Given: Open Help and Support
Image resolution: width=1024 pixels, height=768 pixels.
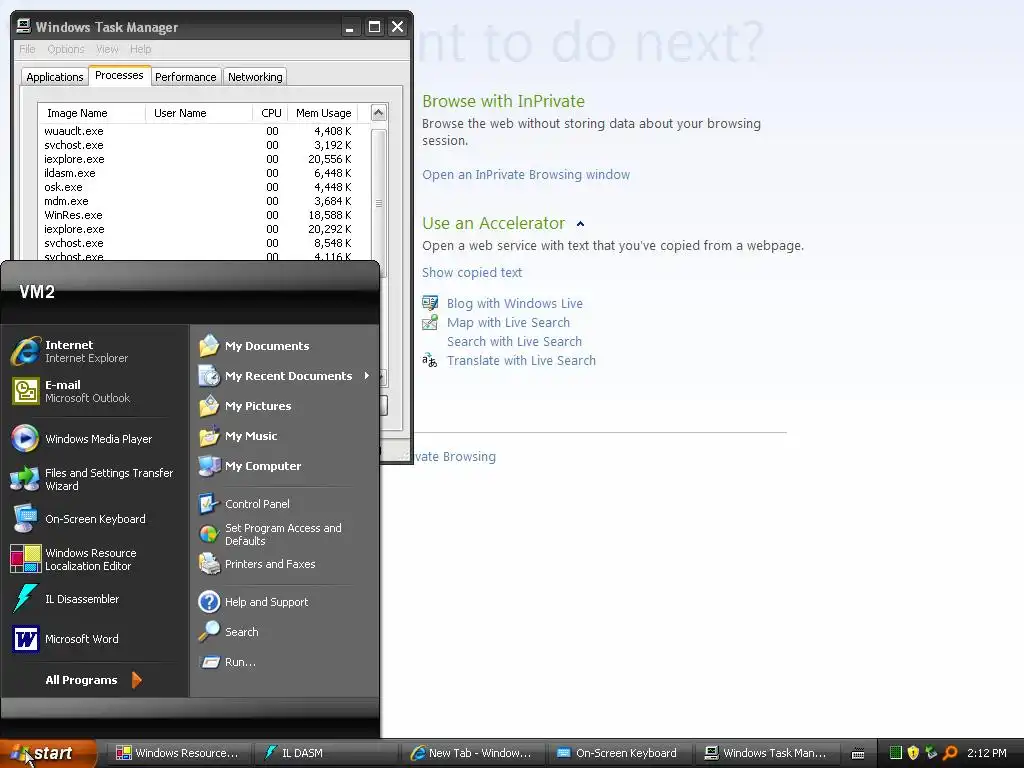Looking at the screenshot, I should tap(284, 602).
